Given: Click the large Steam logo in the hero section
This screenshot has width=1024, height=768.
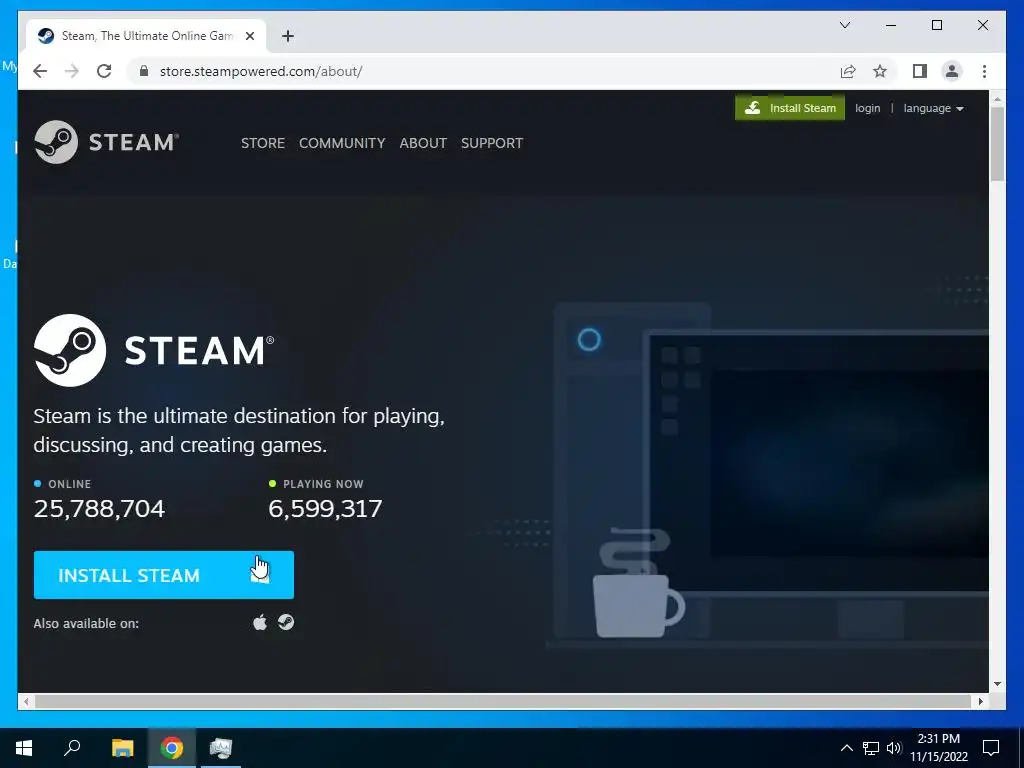Looking at the screenshot, I should pos(154,350).
